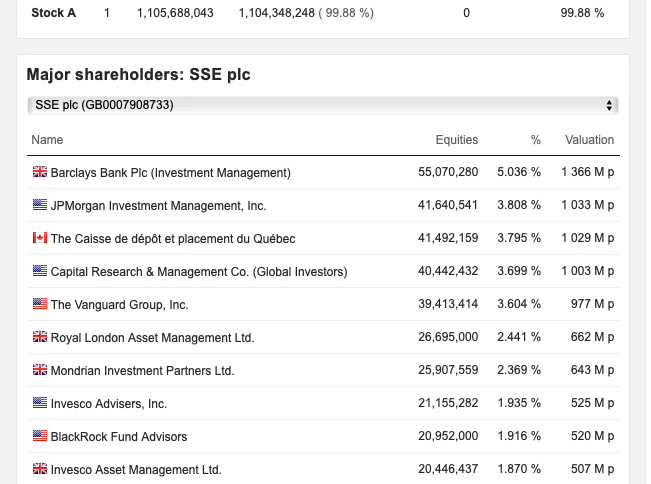Image resolution: width=651 pixels, height=484 pixels.
Task: Click US flag beside Capital Research & Management
Action: pos(40,271)
